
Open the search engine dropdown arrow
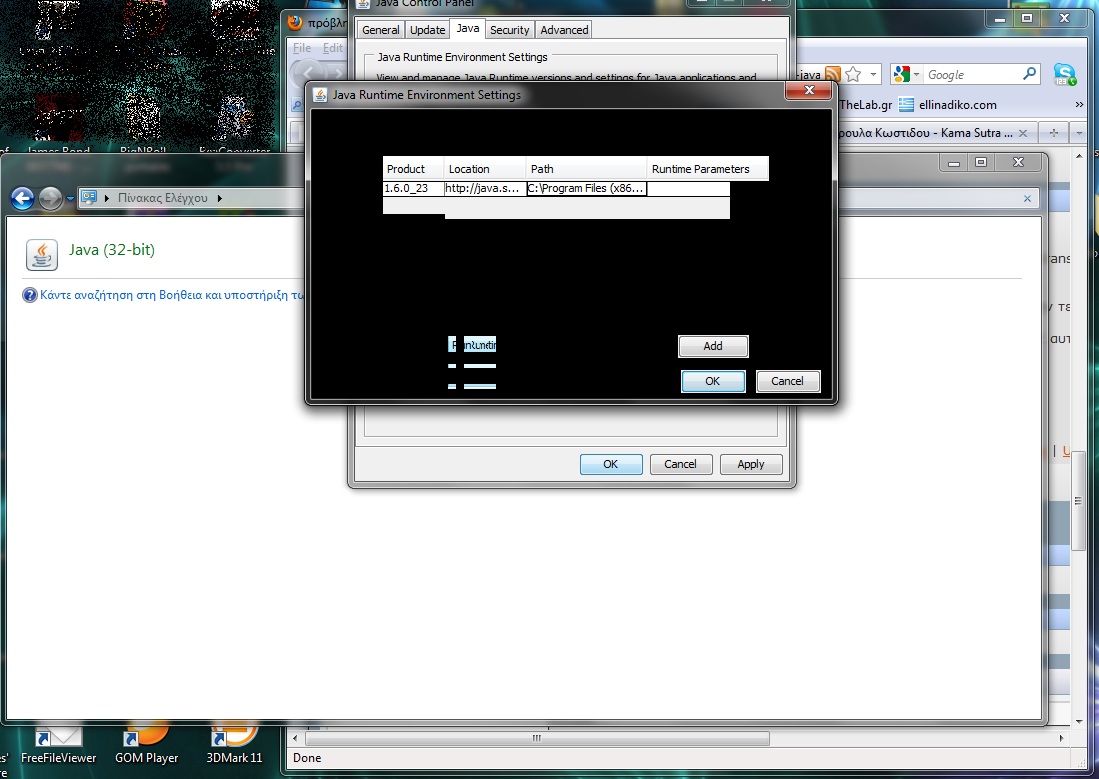(916, 74)
